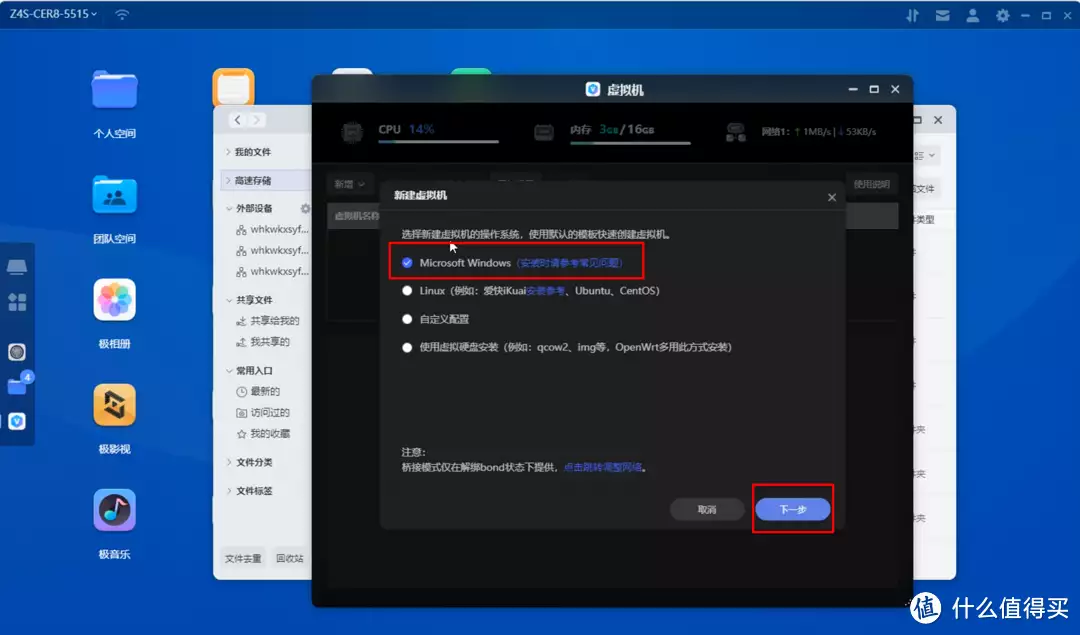Open 回收站 in the file manager
Screen dimensions: 1080x635
coord(289,559)
